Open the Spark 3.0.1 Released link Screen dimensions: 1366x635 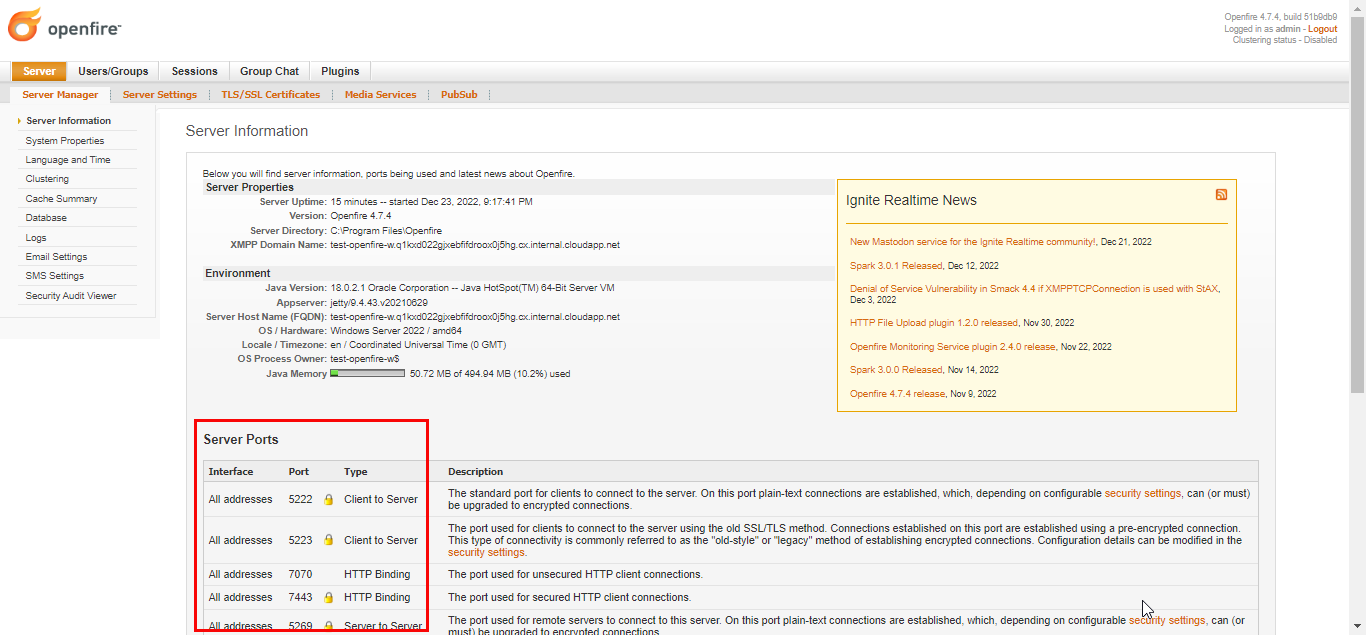tap(896, 266)
